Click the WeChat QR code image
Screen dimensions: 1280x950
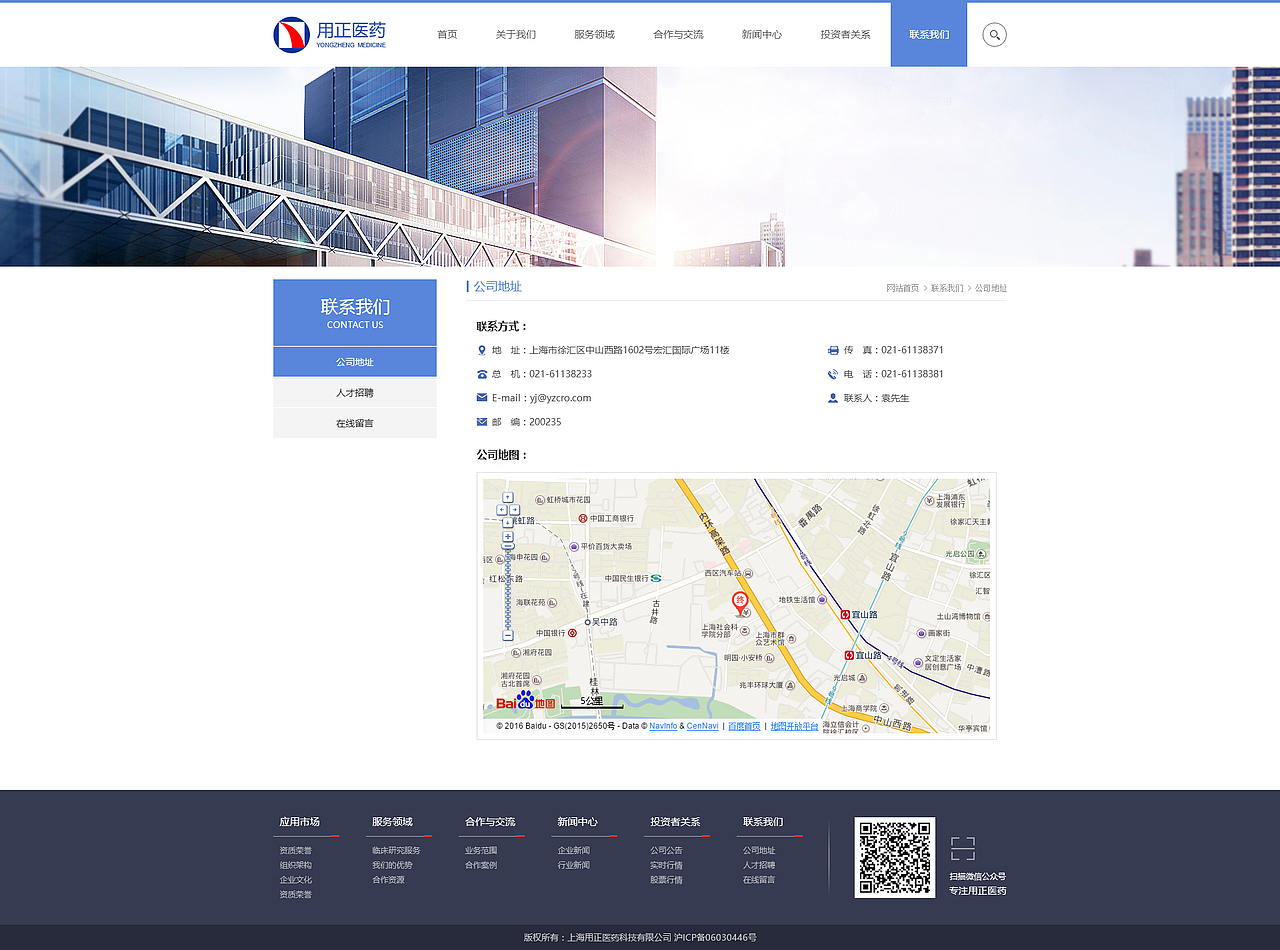(895, 858)
